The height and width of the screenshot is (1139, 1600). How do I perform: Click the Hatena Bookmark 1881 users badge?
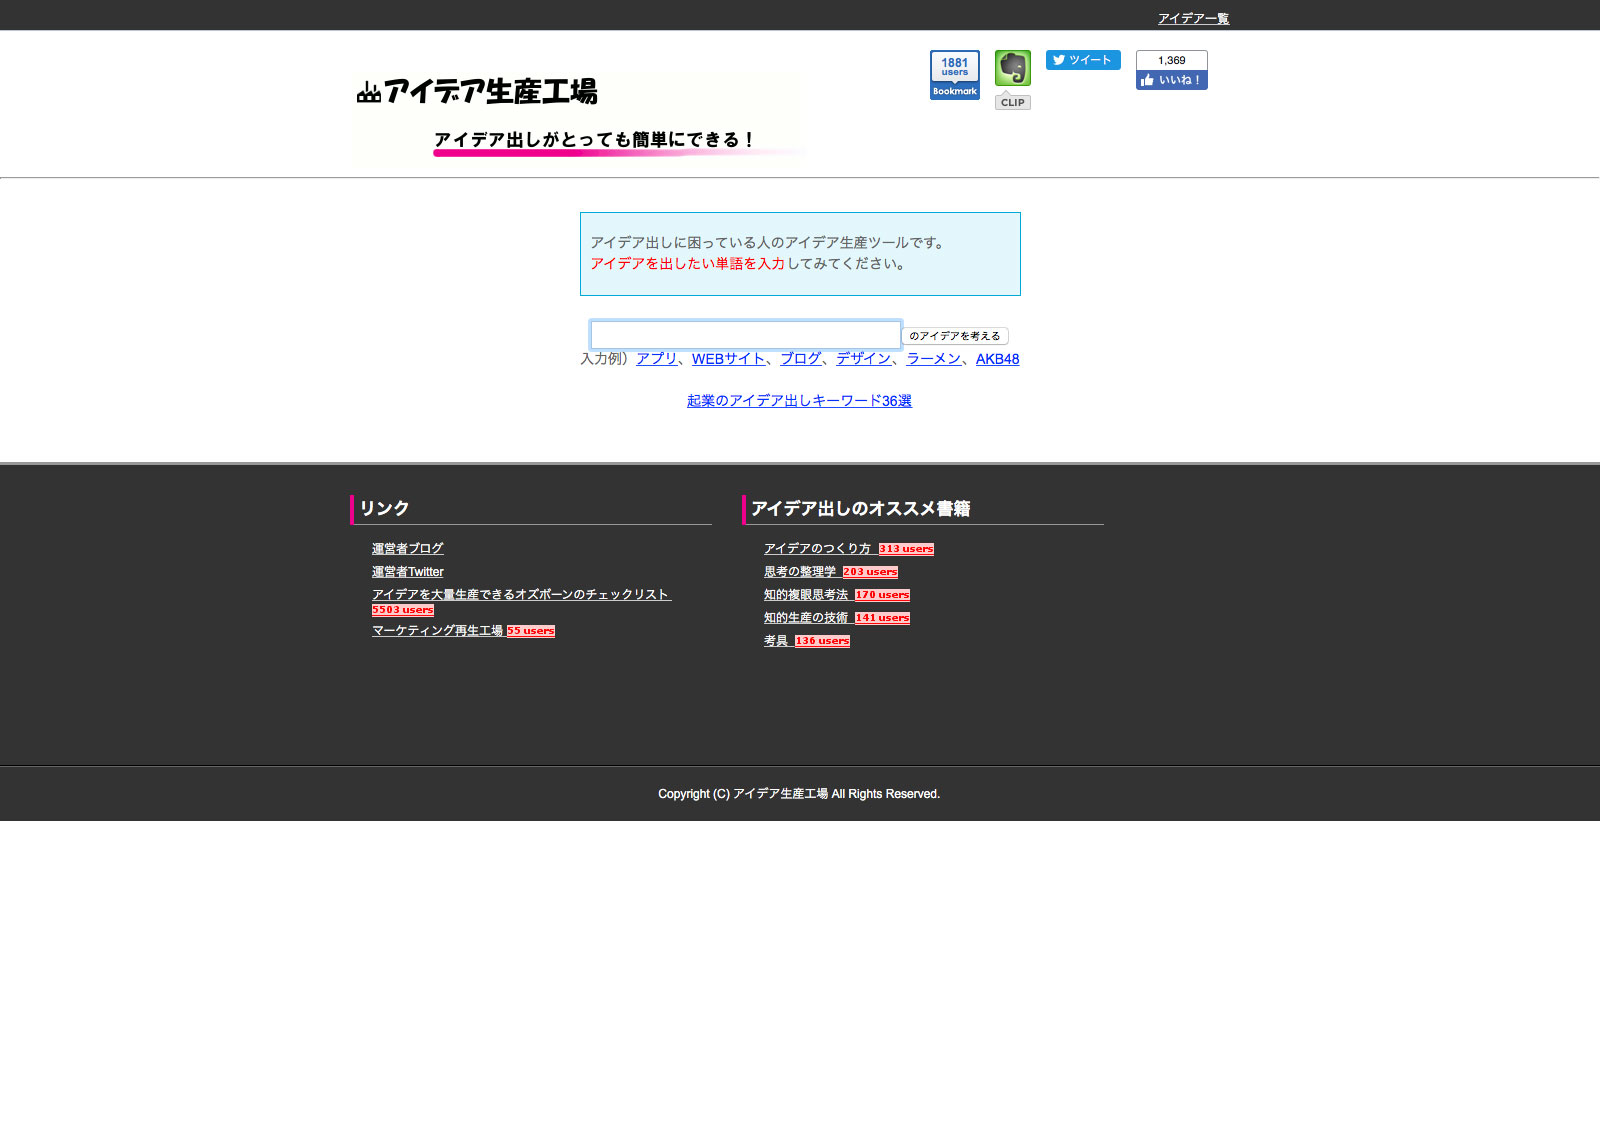pos(954,75)
